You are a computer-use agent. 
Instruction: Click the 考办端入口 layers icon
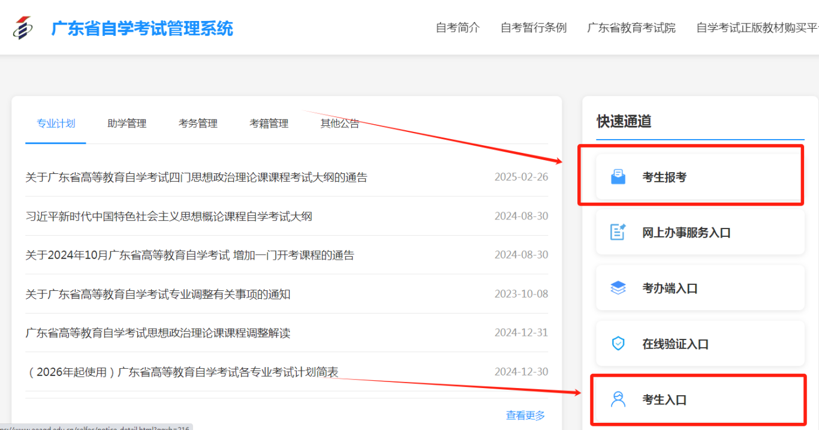(618, 288)
